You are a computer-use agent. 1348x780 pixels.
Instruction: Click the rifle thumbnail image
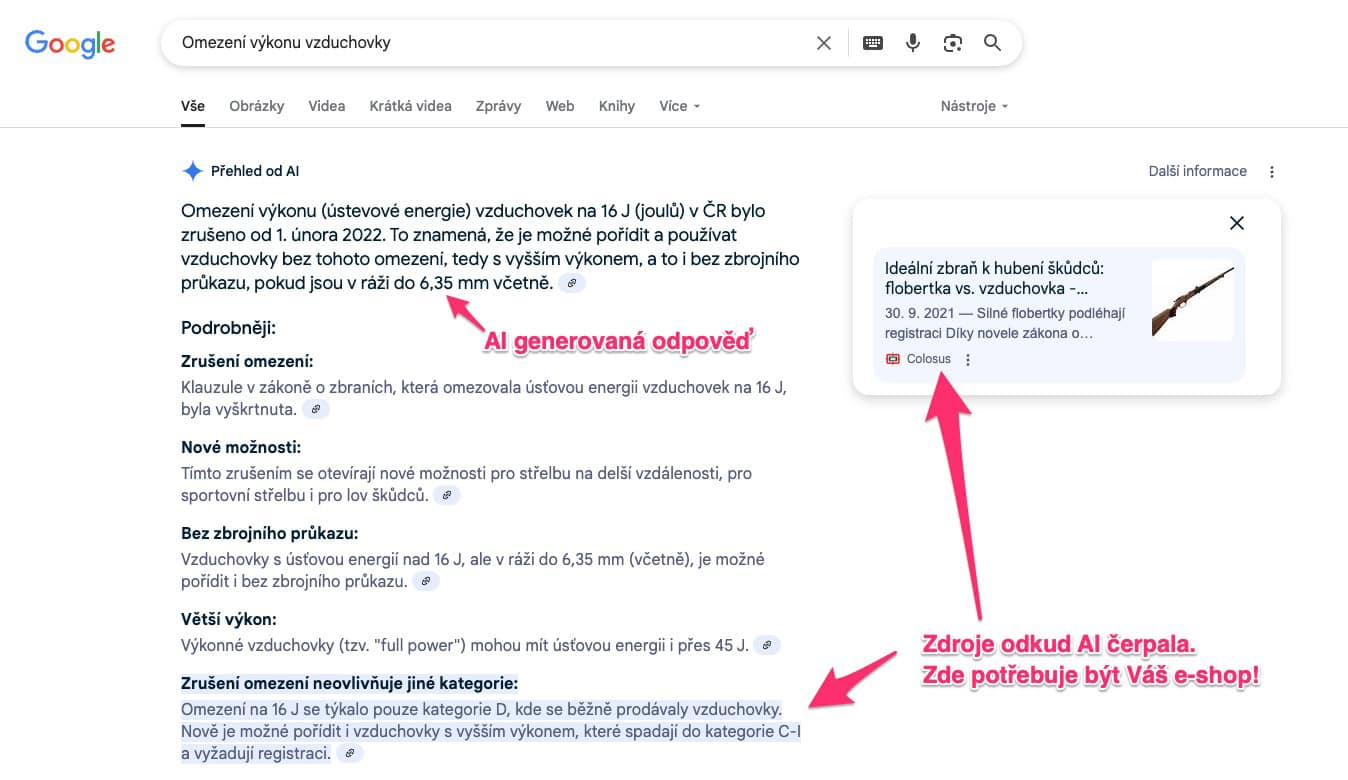1192,300
